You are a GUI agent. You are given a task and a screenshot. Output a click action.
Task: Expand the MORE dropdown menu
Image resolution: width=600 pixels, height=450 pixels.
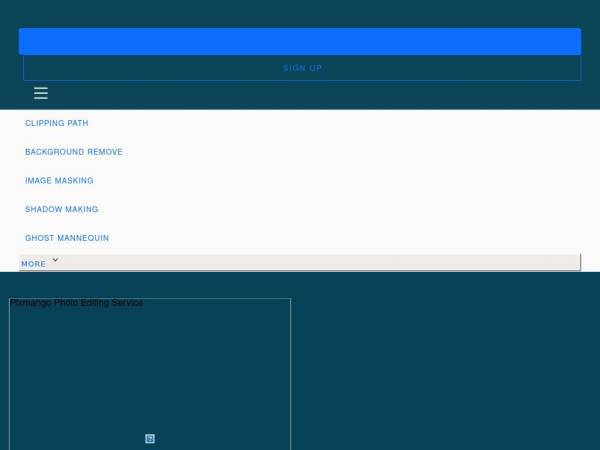coord(300,262)
